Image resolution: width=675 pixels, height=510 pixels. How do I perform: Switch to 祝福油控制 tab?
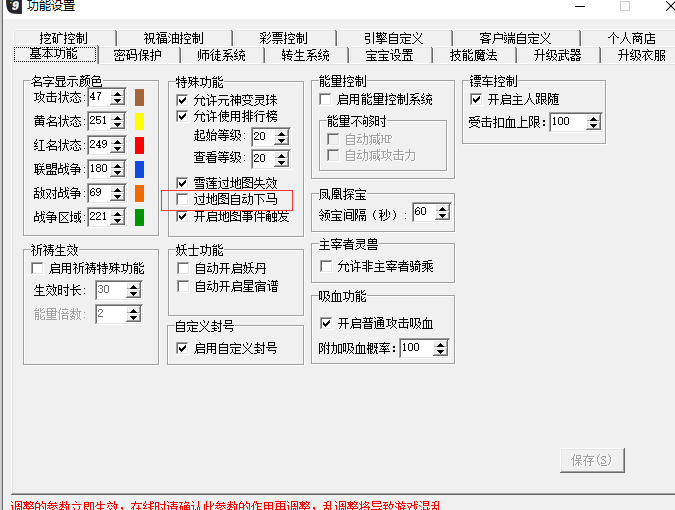coord(174,38)
